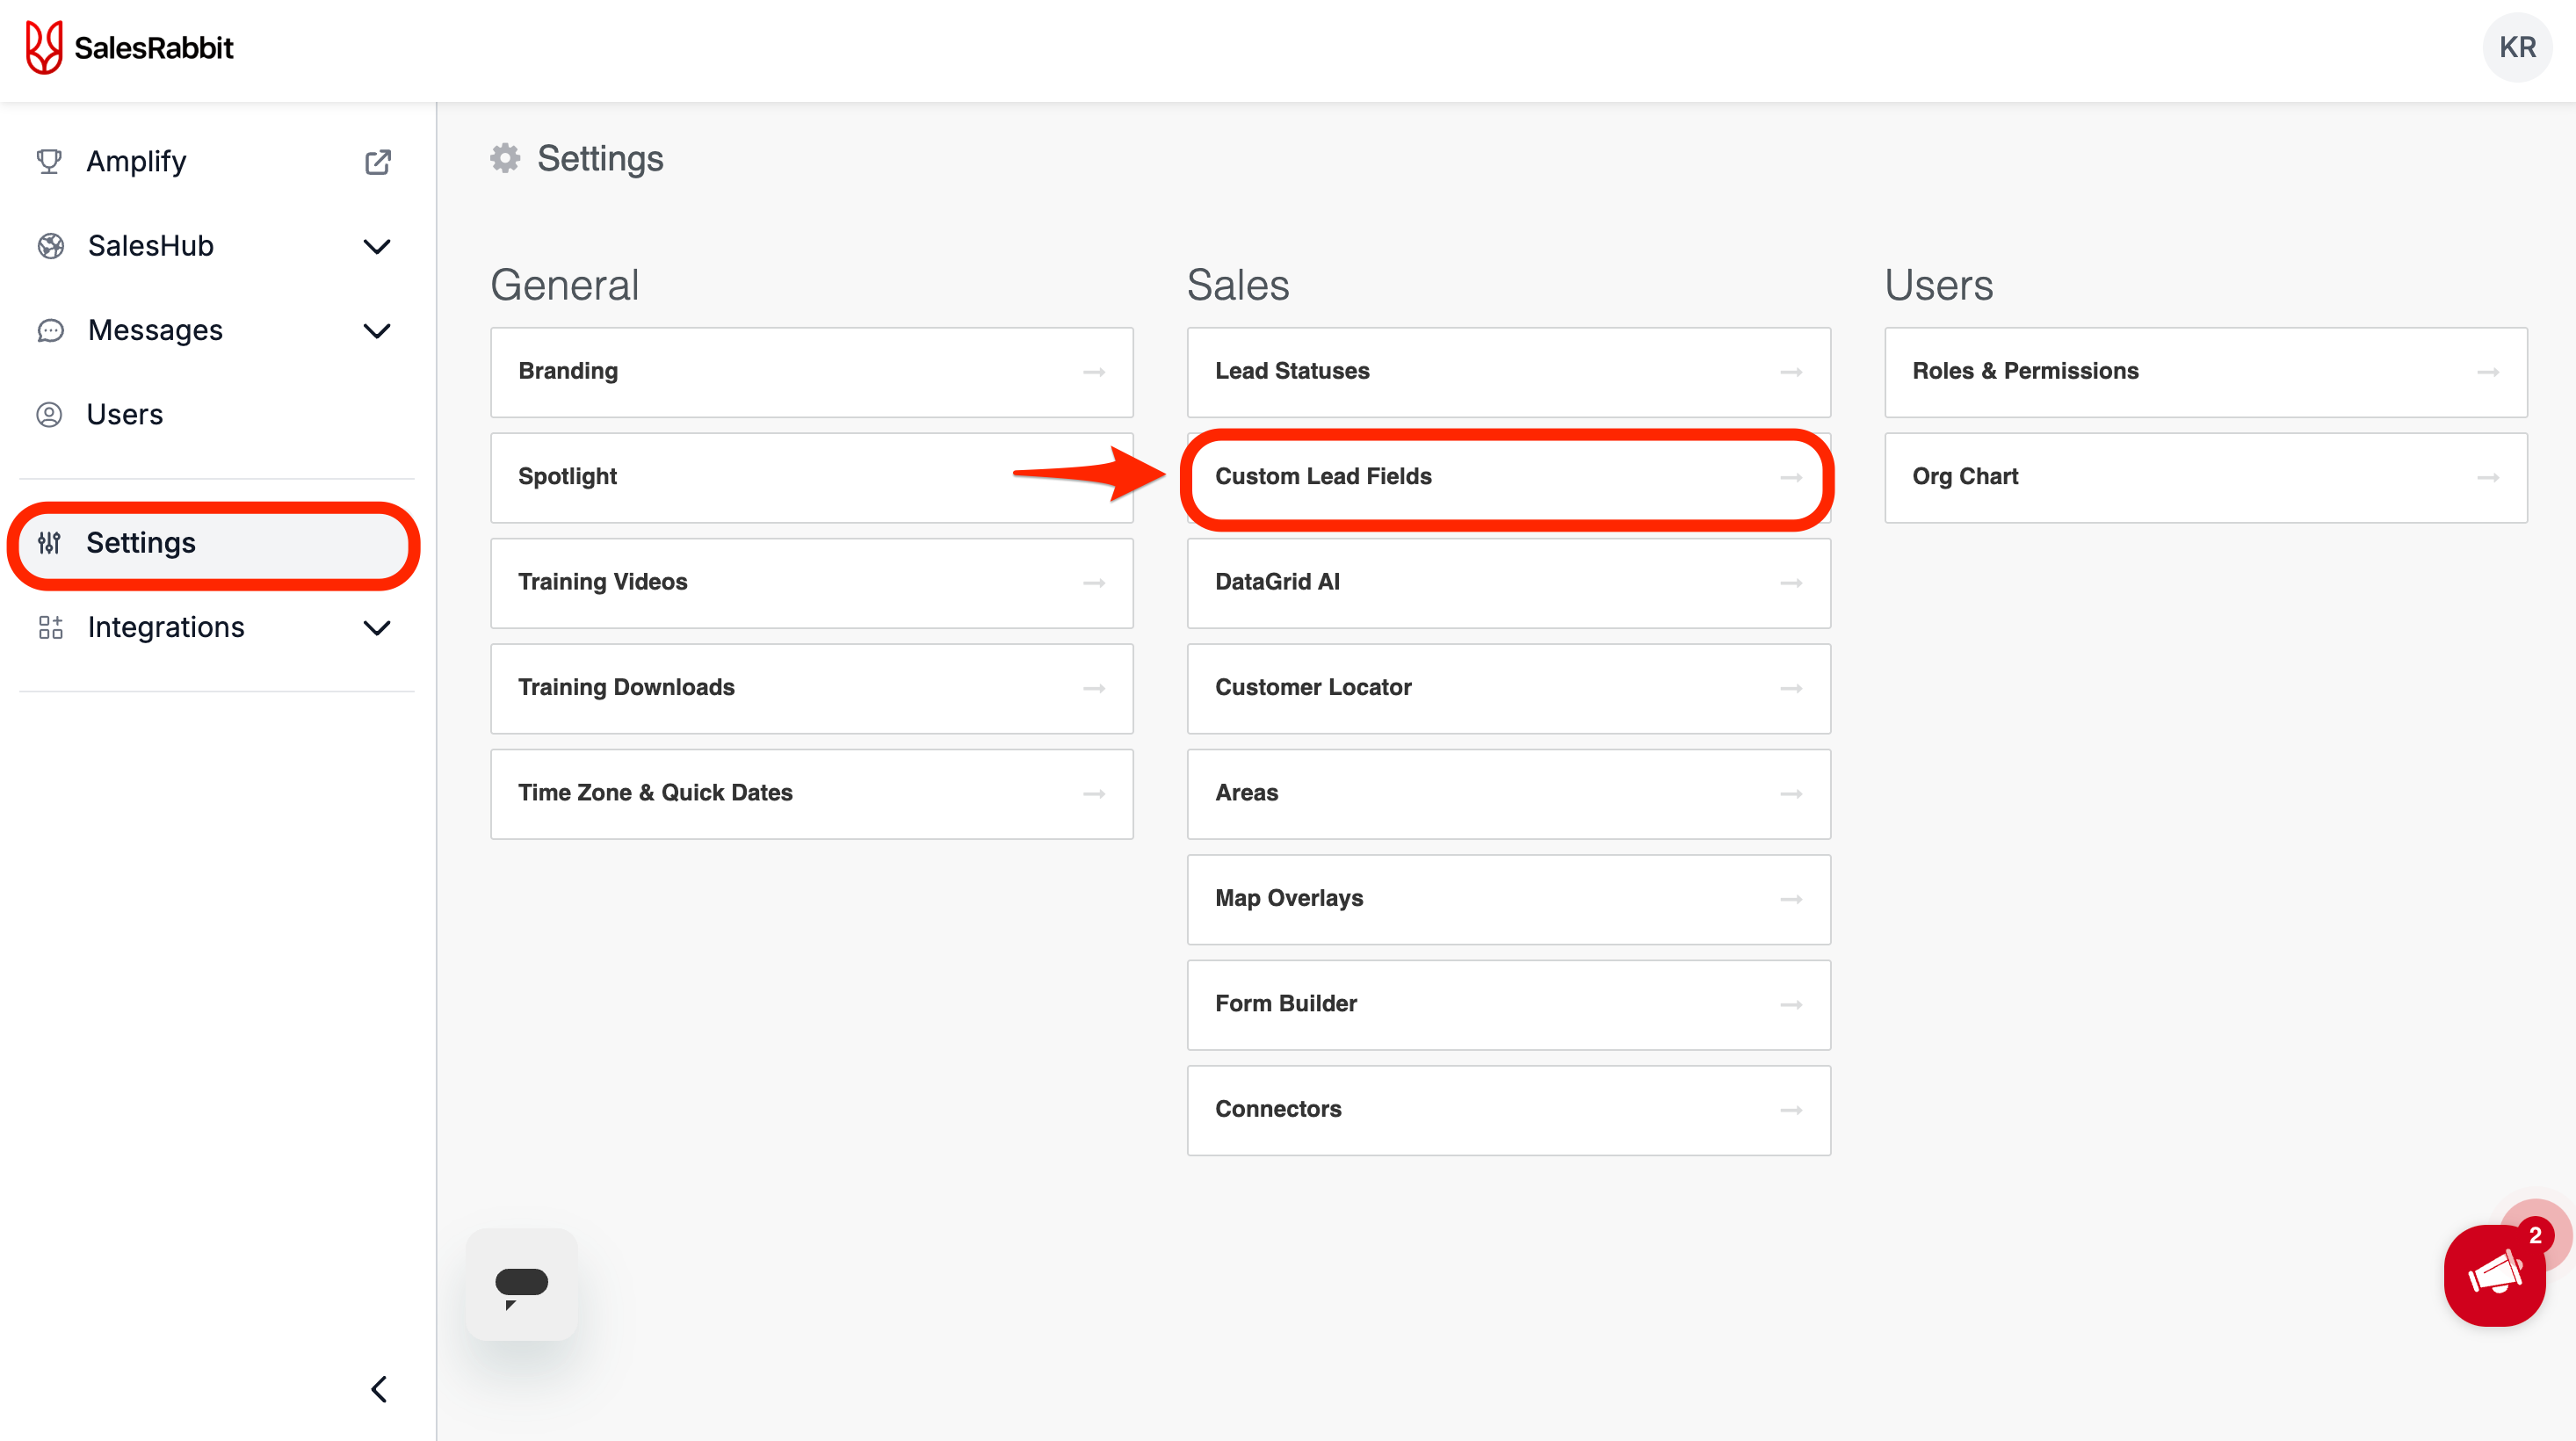The width and height of the screenshot is (2576, 1441).
Task: Collapse the sidebar with left chevron
Action: tap(379, 1389)
